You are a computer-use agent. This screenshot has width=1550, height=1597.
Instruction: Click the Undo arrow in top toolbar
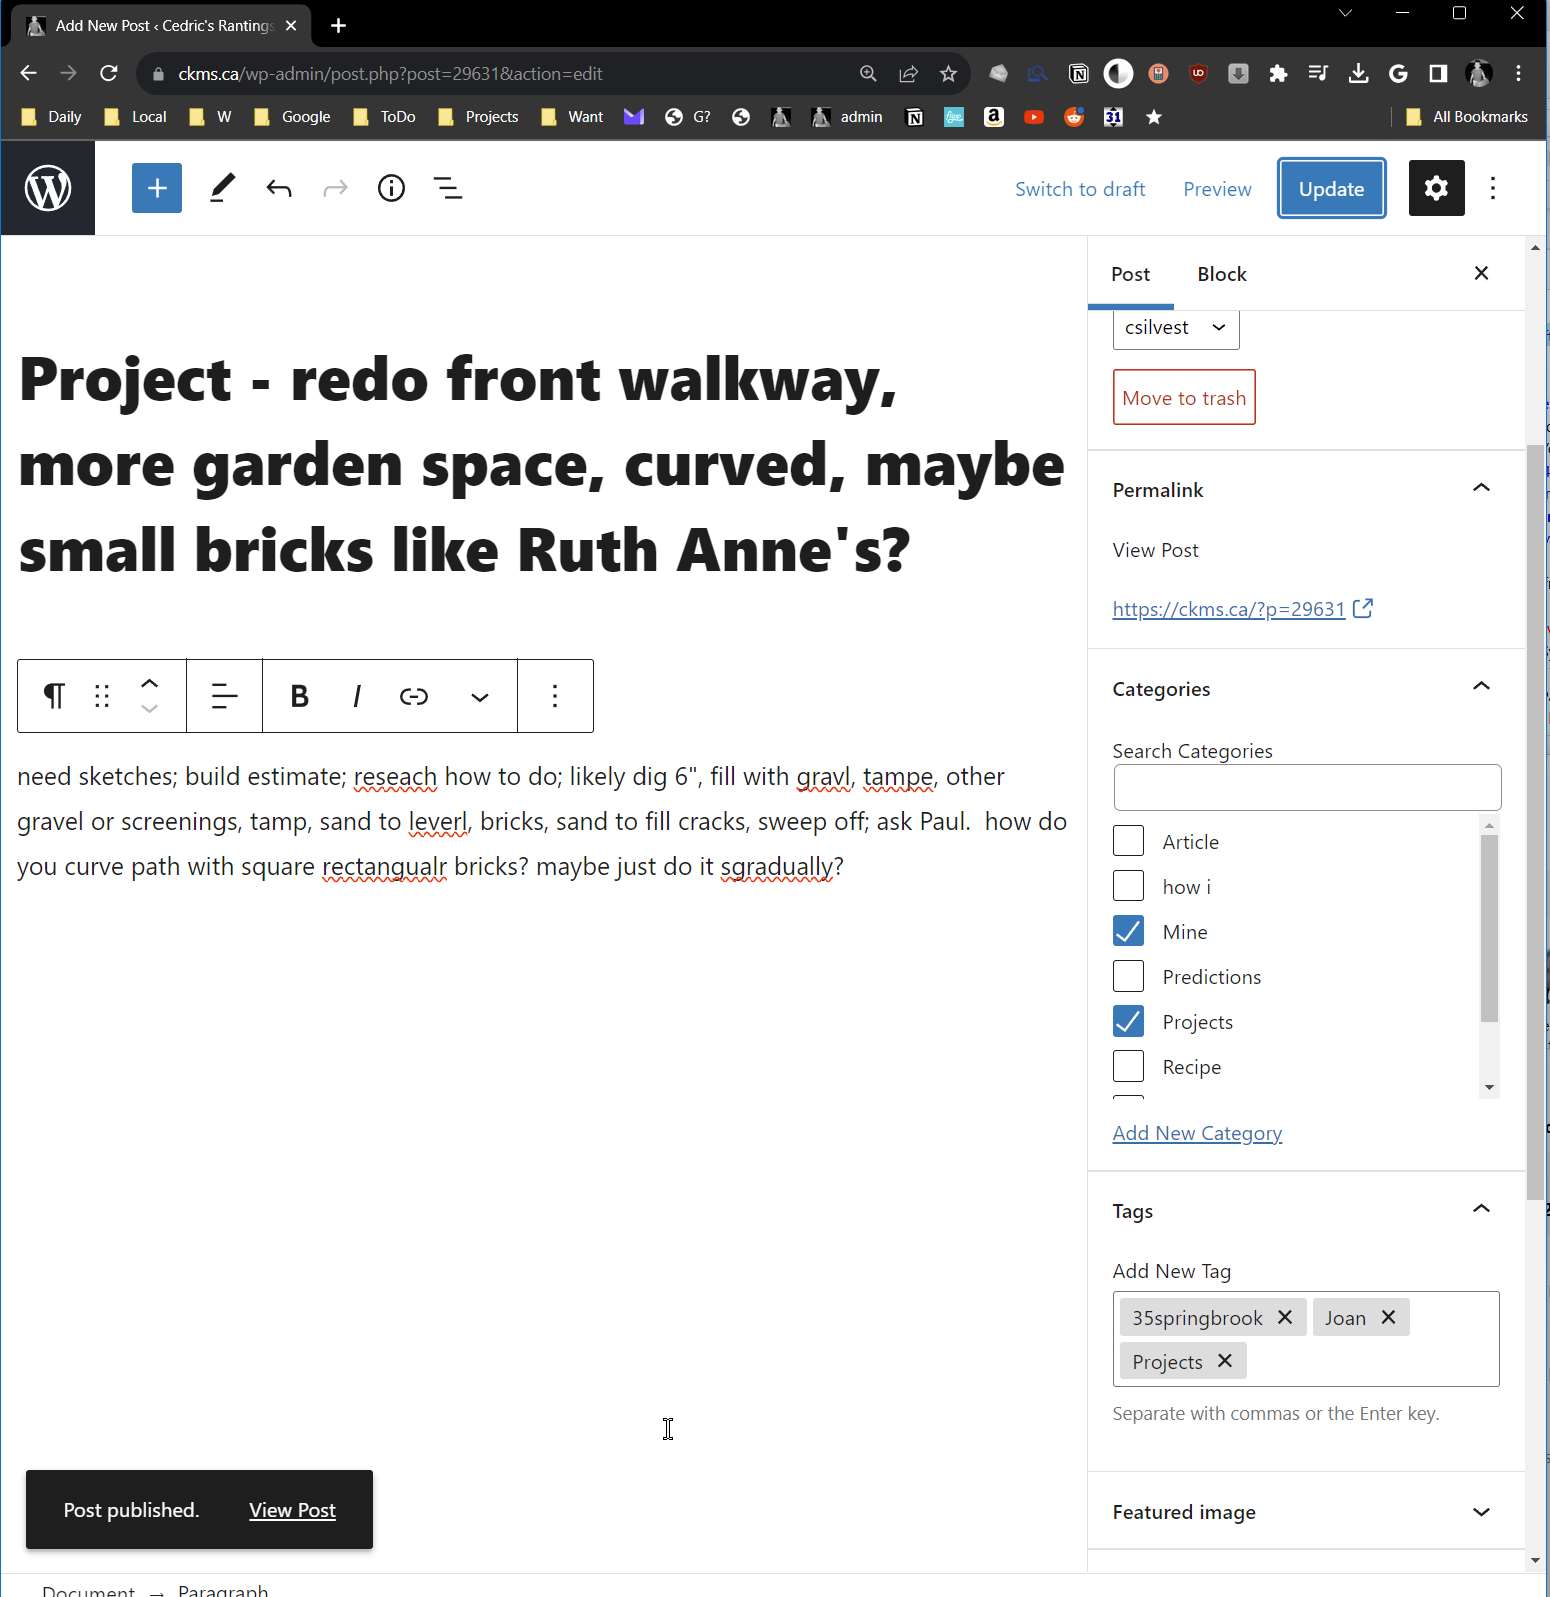click(x=279, y=188)
